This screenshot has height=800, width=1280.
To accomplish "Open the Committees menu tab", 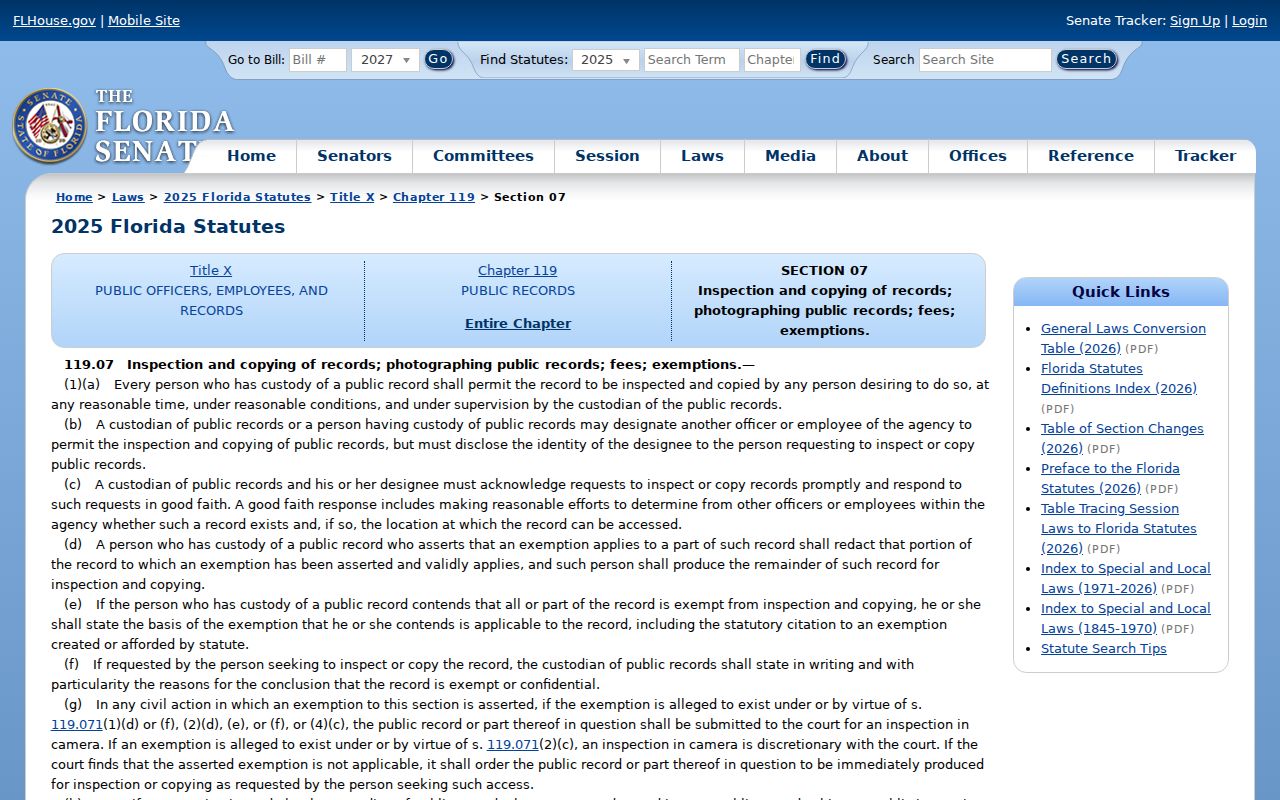I will [x=483, y=156].
